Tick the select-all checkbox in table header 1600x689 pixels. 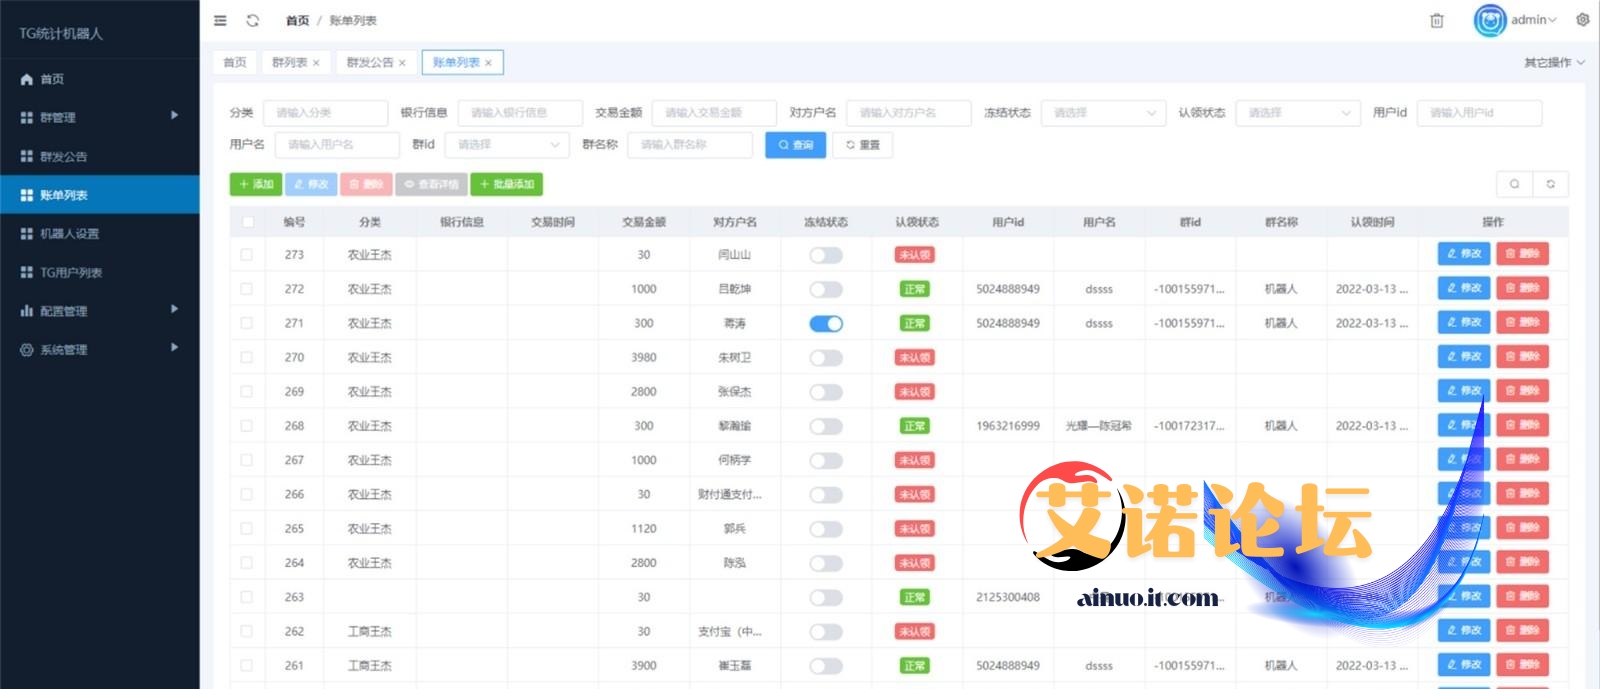click(x=247, y=222)
